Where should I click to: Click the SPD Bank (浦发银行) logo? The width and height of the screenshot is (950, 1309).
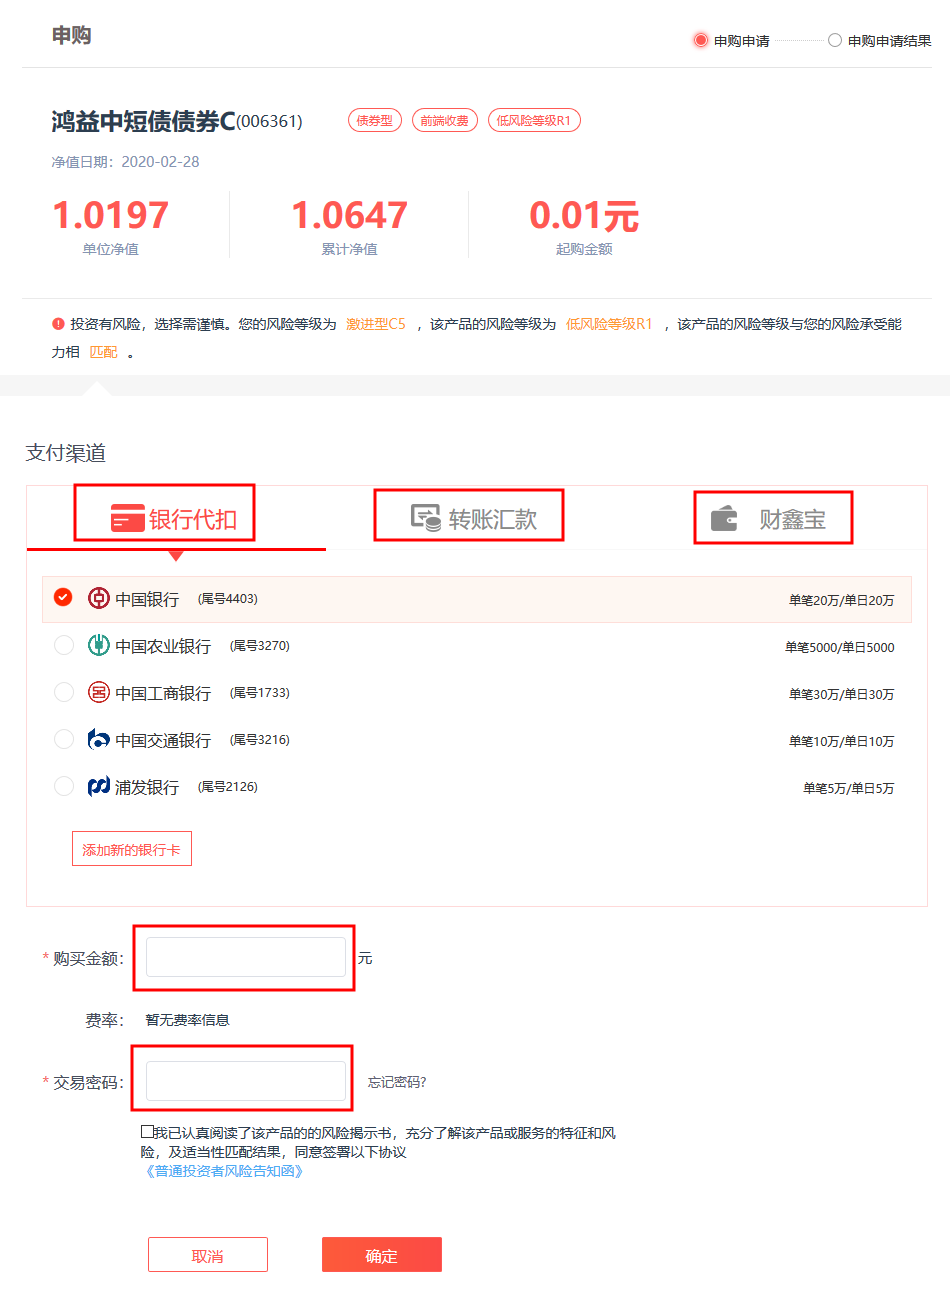point(99,786)
